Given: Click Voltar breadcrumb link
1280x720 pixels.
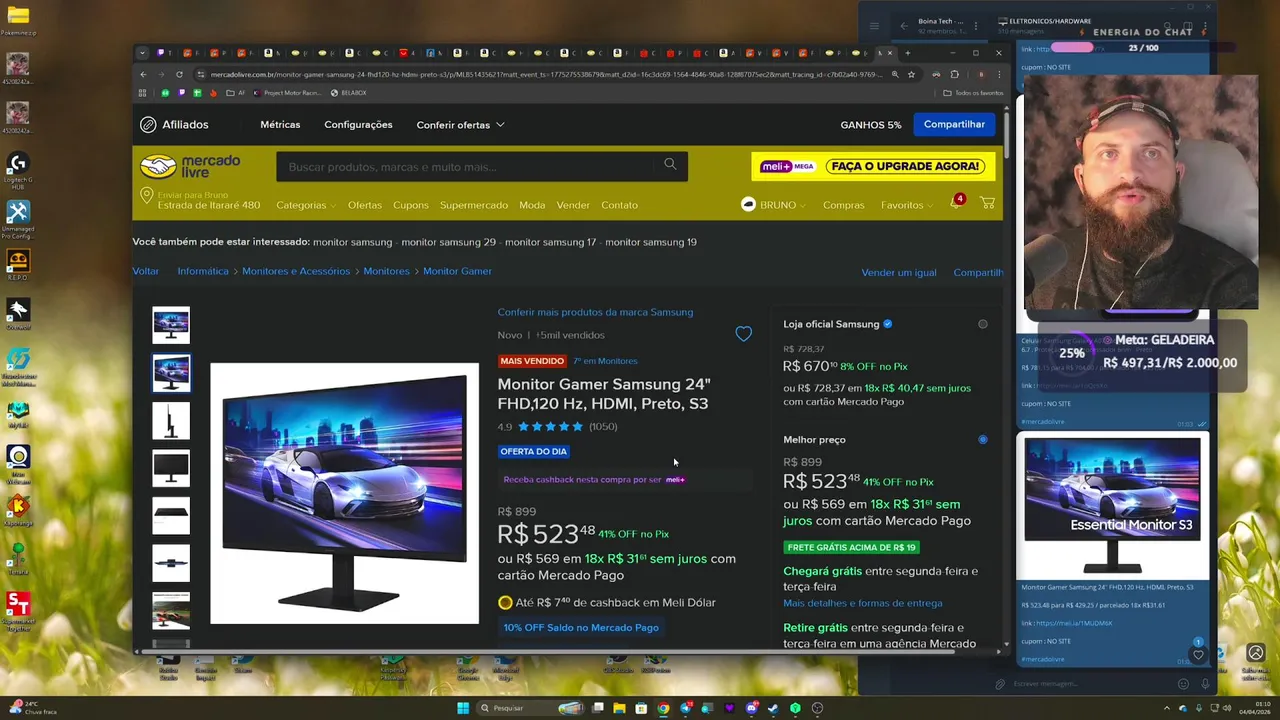Looking at the screenshot, I should click(x=146, y=271).
